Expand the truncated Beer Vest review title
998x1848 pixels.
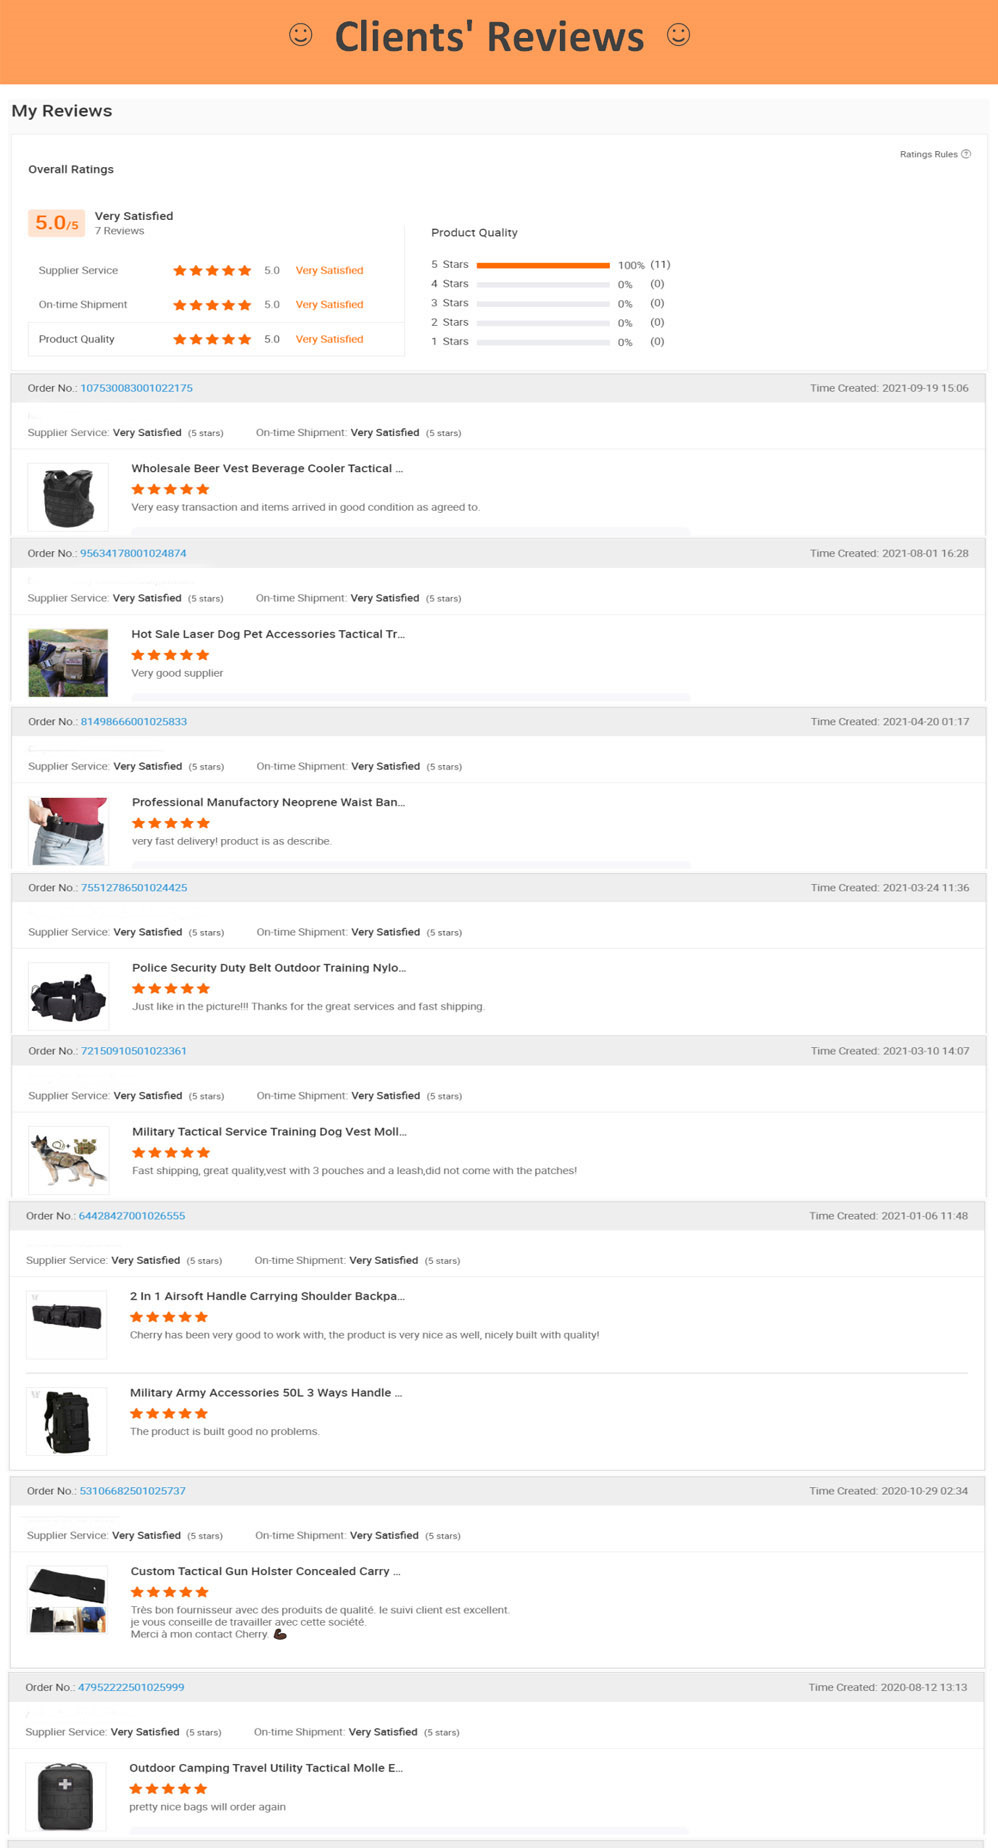[x=266, y=468]
